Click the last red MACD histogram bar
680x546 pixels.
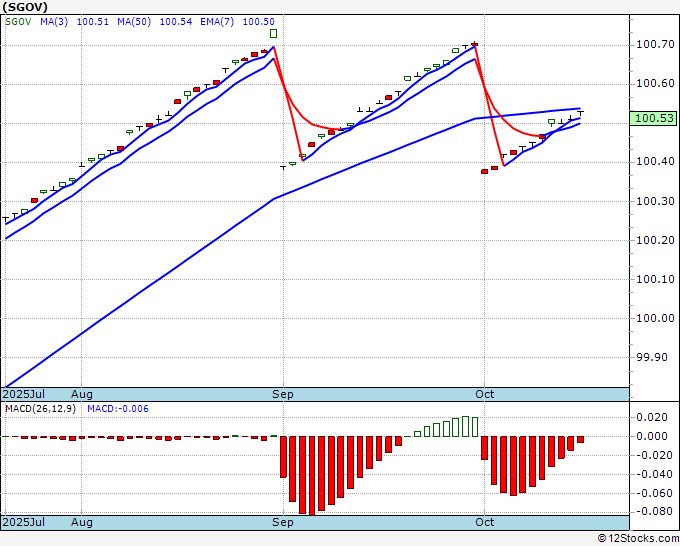[580, 439]
